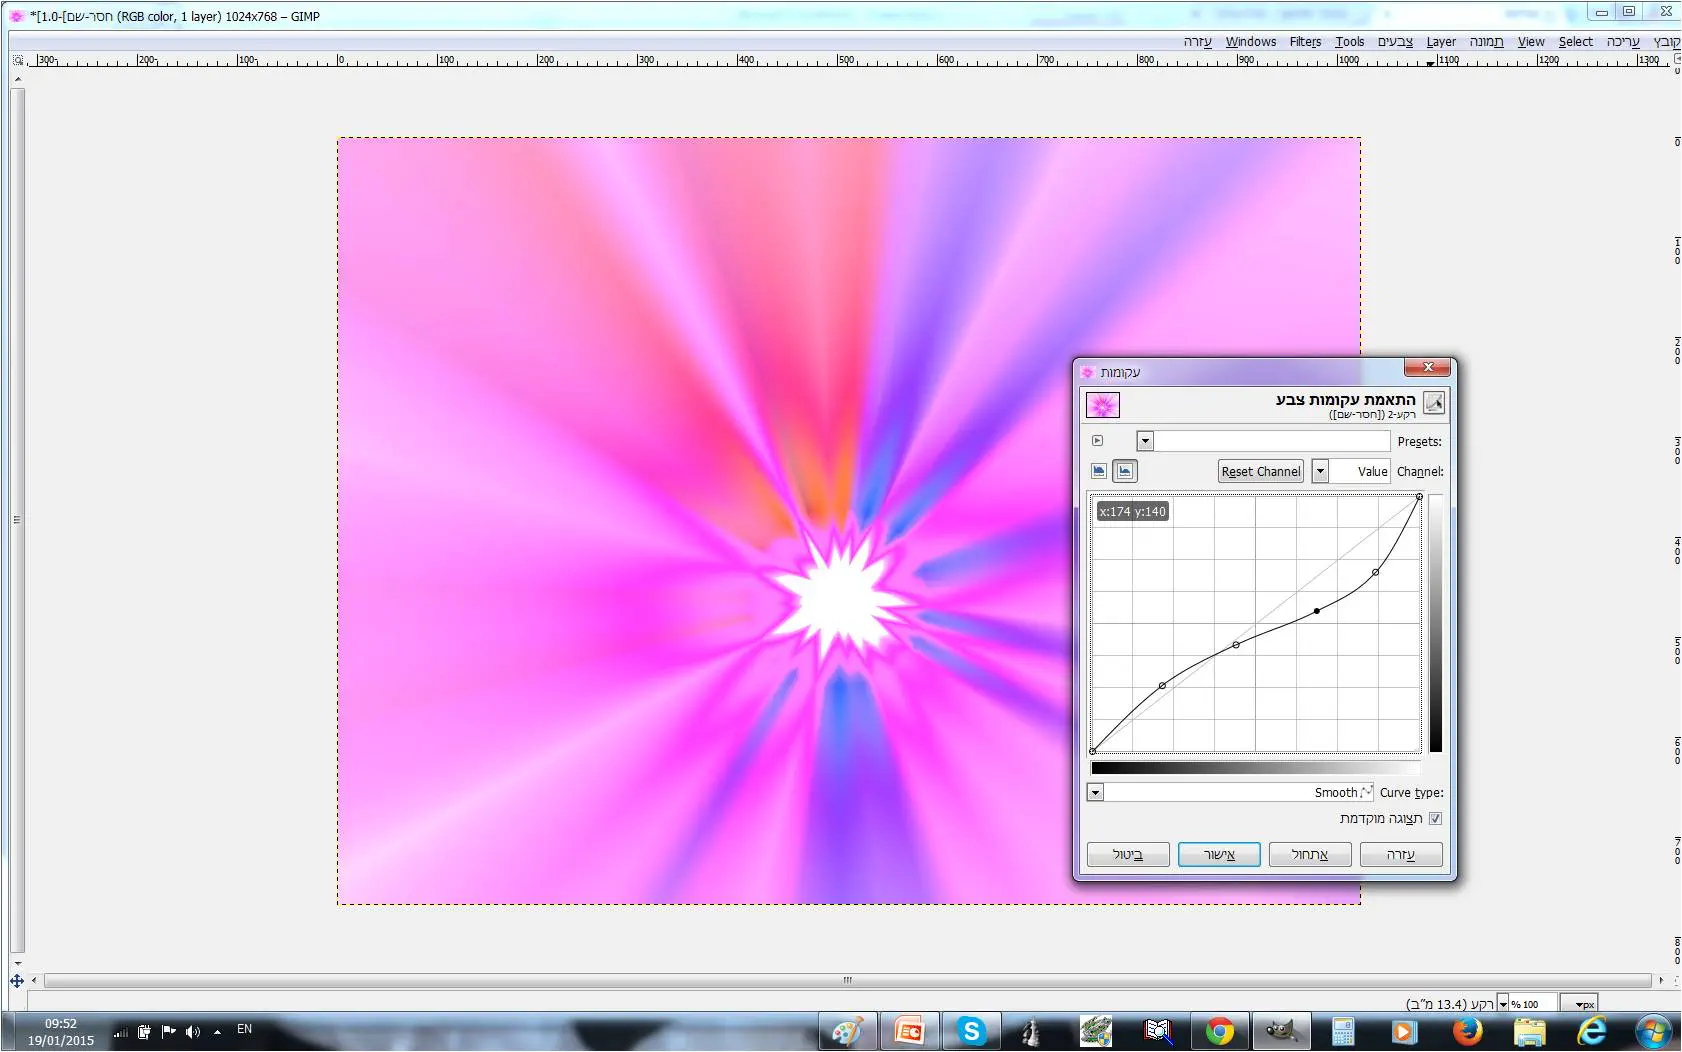Screen dimensions: 1682x1052
Task: Open Skype from the taskbar
Action: [x=970, y=1031]
